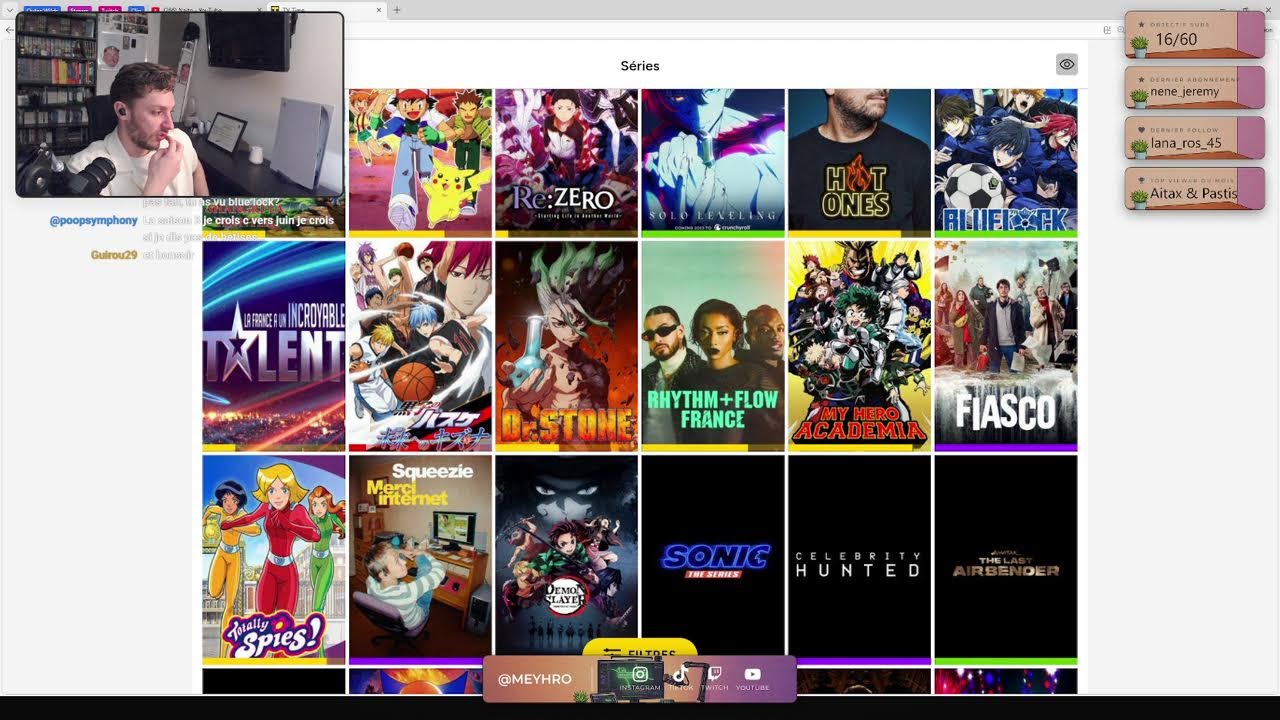Screen dimensions: 1280x720
Task: Open the Totally Spies! poster
Action: click(274, 560)
